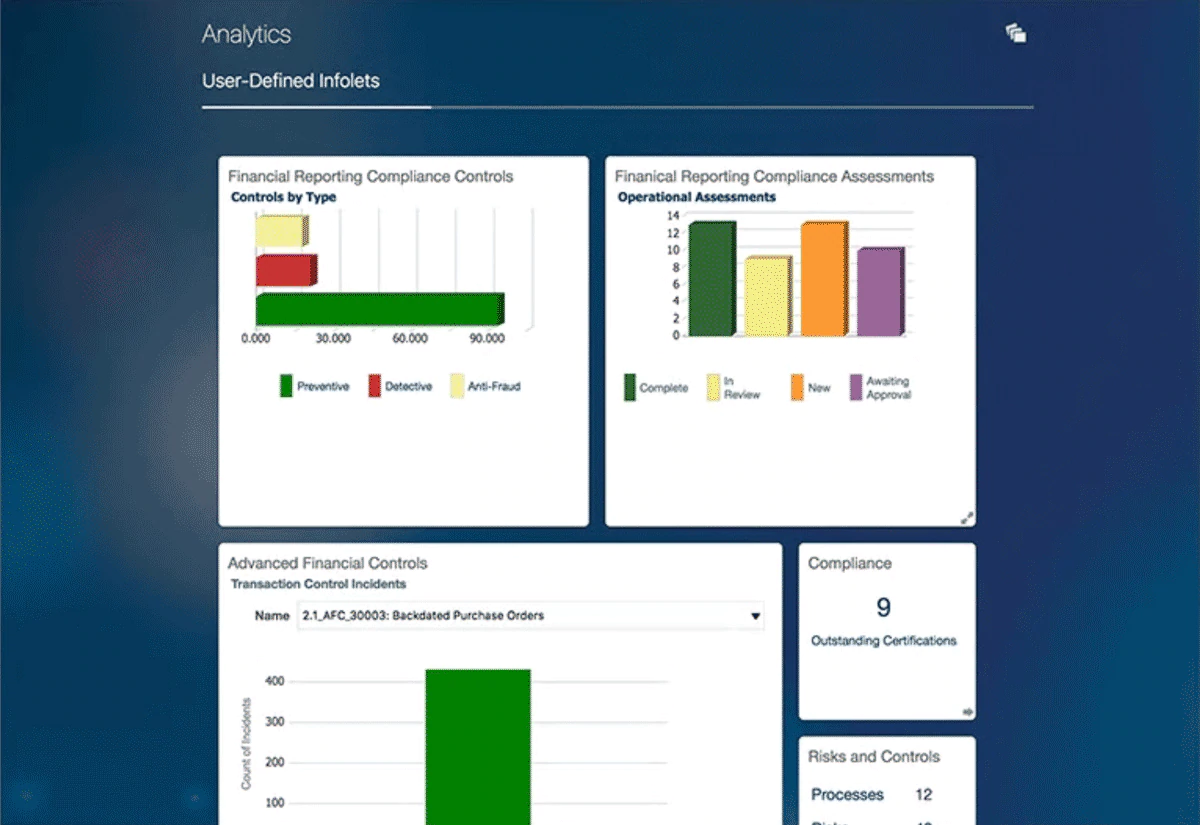Click the yellow Anti-Fraud legend swatch
The width and height of the screenshot is (1200, 825).
coord(457,386)
